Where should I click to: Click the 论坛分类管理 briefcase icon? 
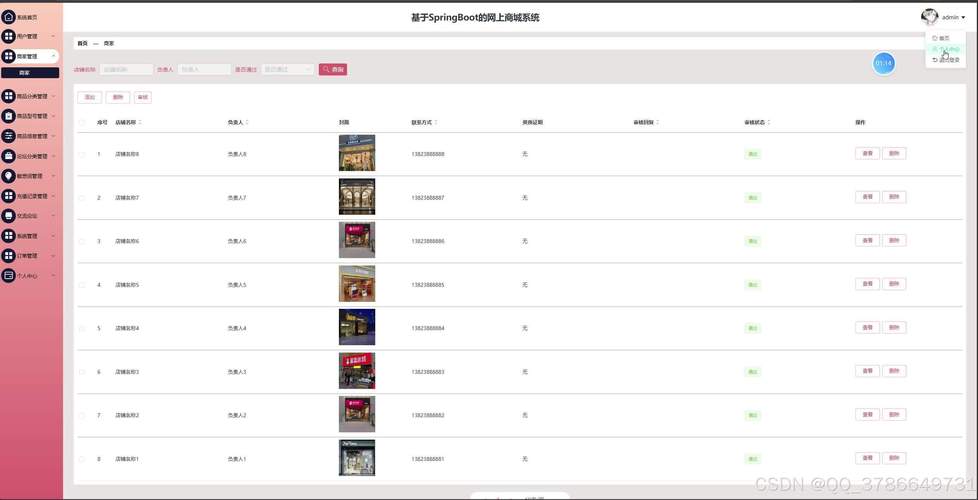pos(9,156)
